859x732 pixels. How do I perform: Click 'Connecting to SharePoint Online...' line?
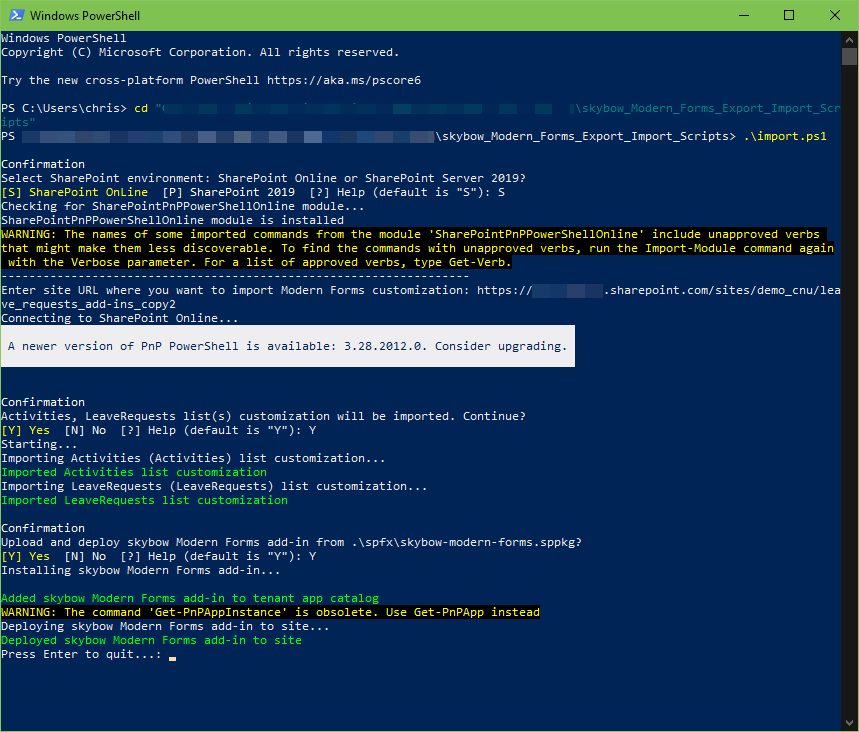click(119, 318)
